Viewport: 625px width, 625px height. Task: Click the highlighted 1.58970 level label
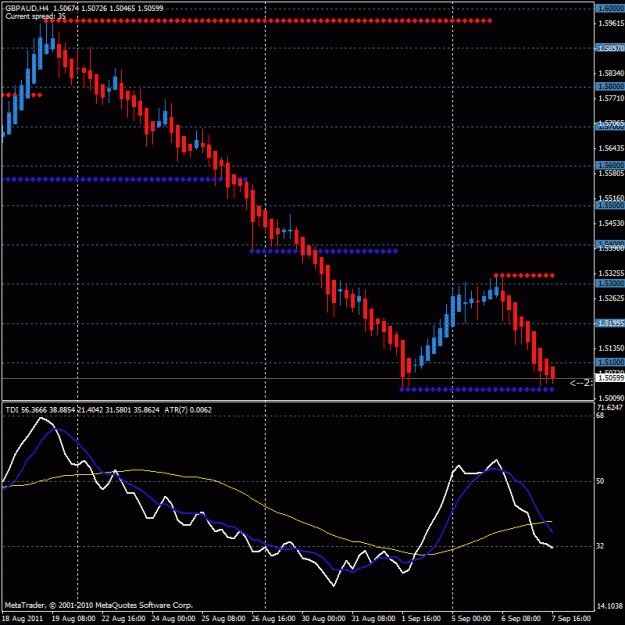pyautogui.click(x=610, y=48)
